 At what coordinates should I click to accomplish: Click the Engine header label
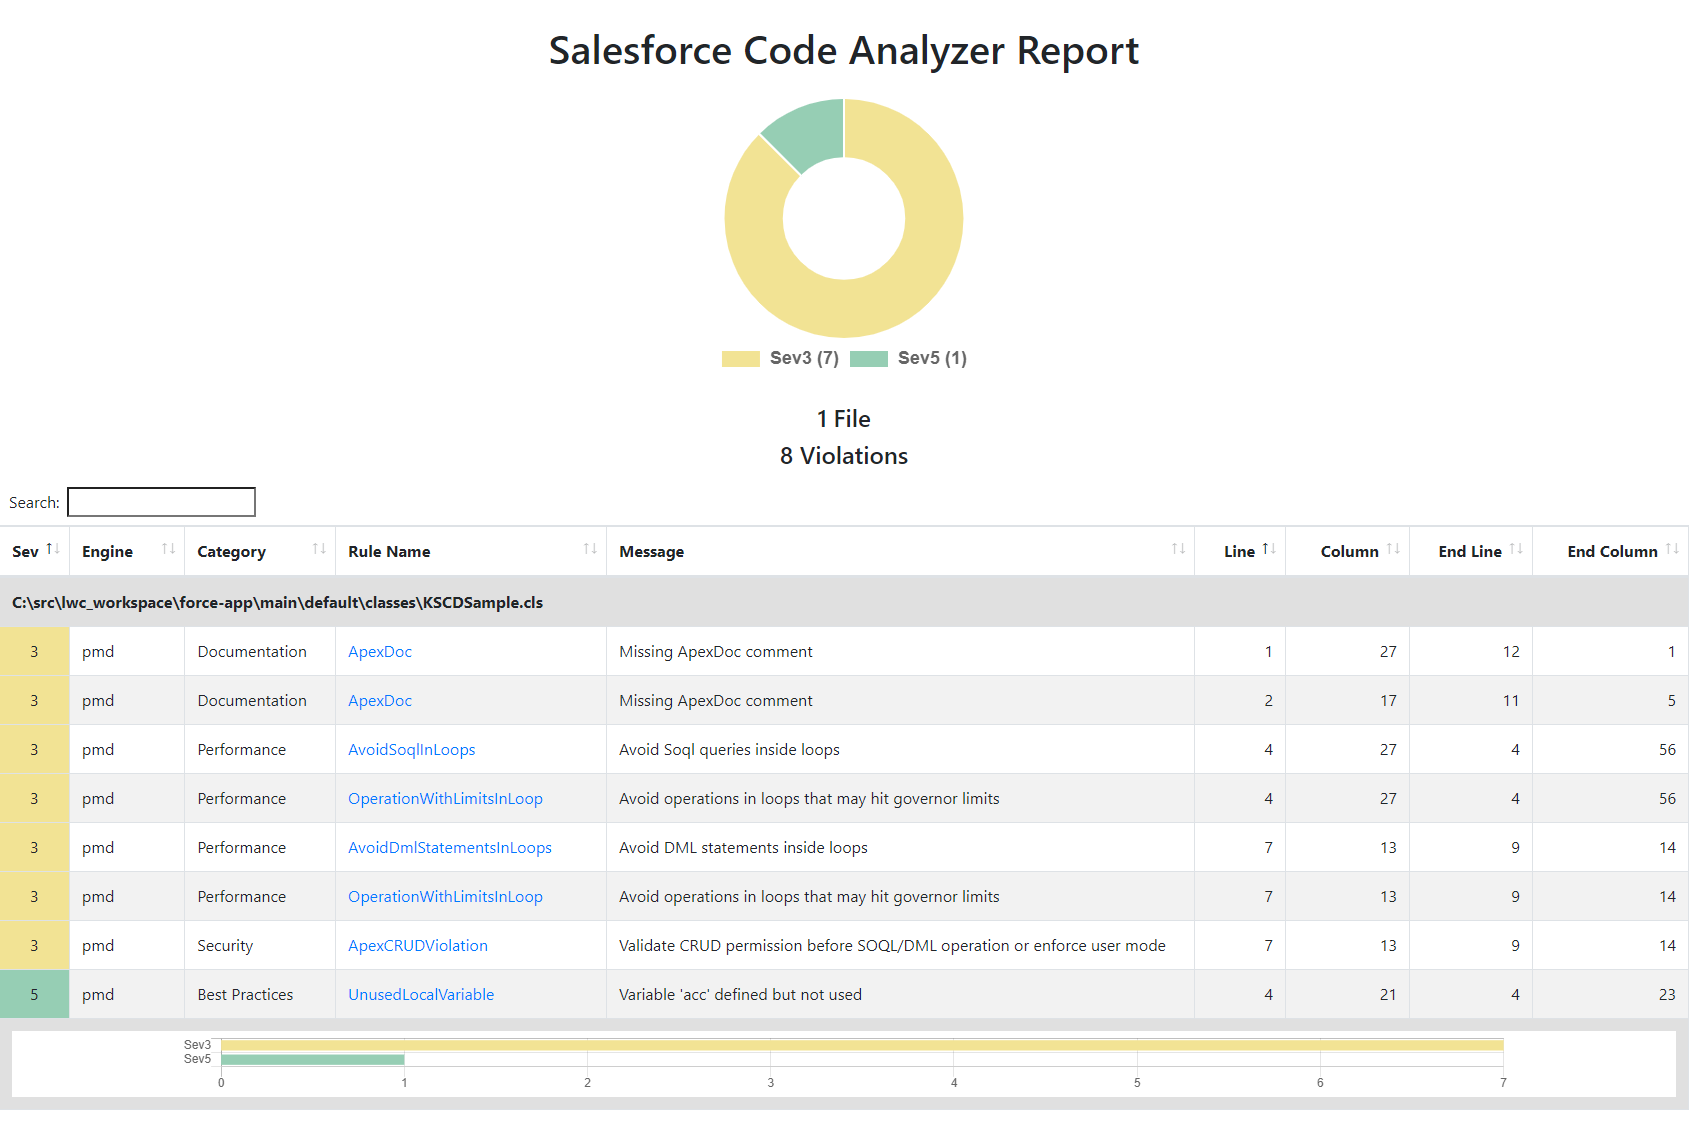click(107, 552)
